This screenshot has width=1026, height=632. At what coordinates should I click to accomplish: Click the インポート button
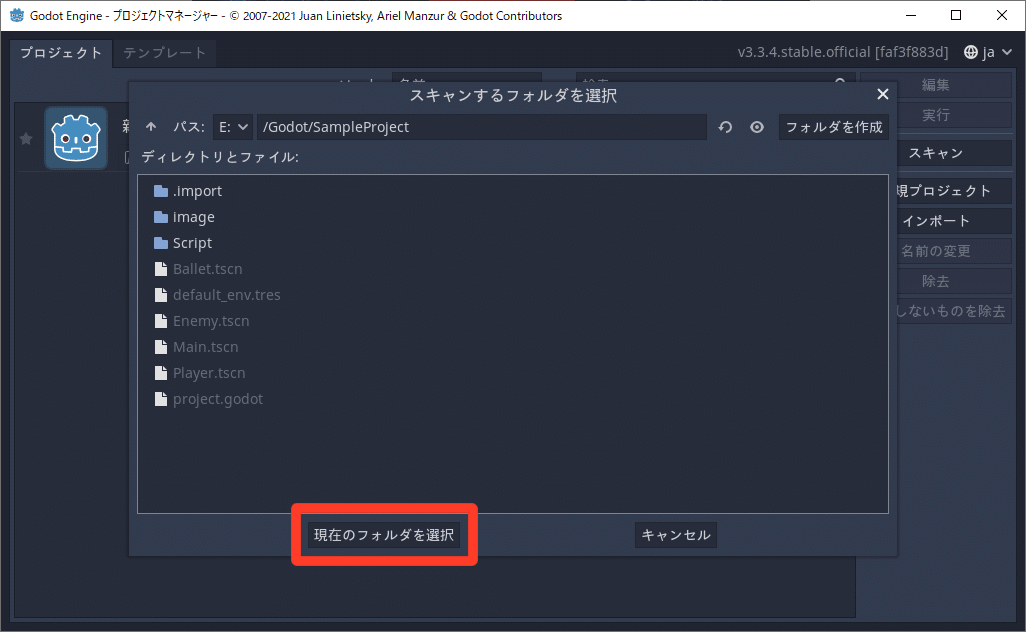953,221
